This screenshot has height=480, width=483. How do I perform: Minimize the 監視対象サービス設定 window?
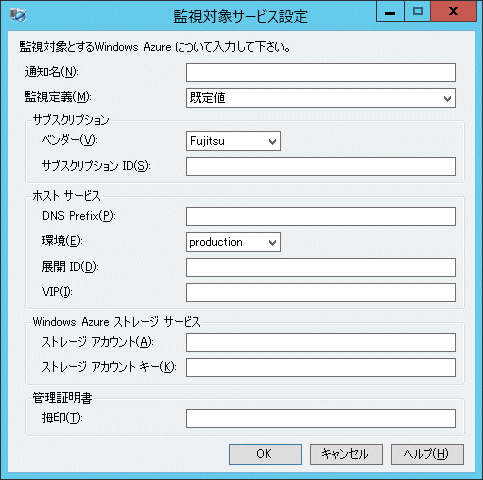pyautogui.click(x=390, y=12)
